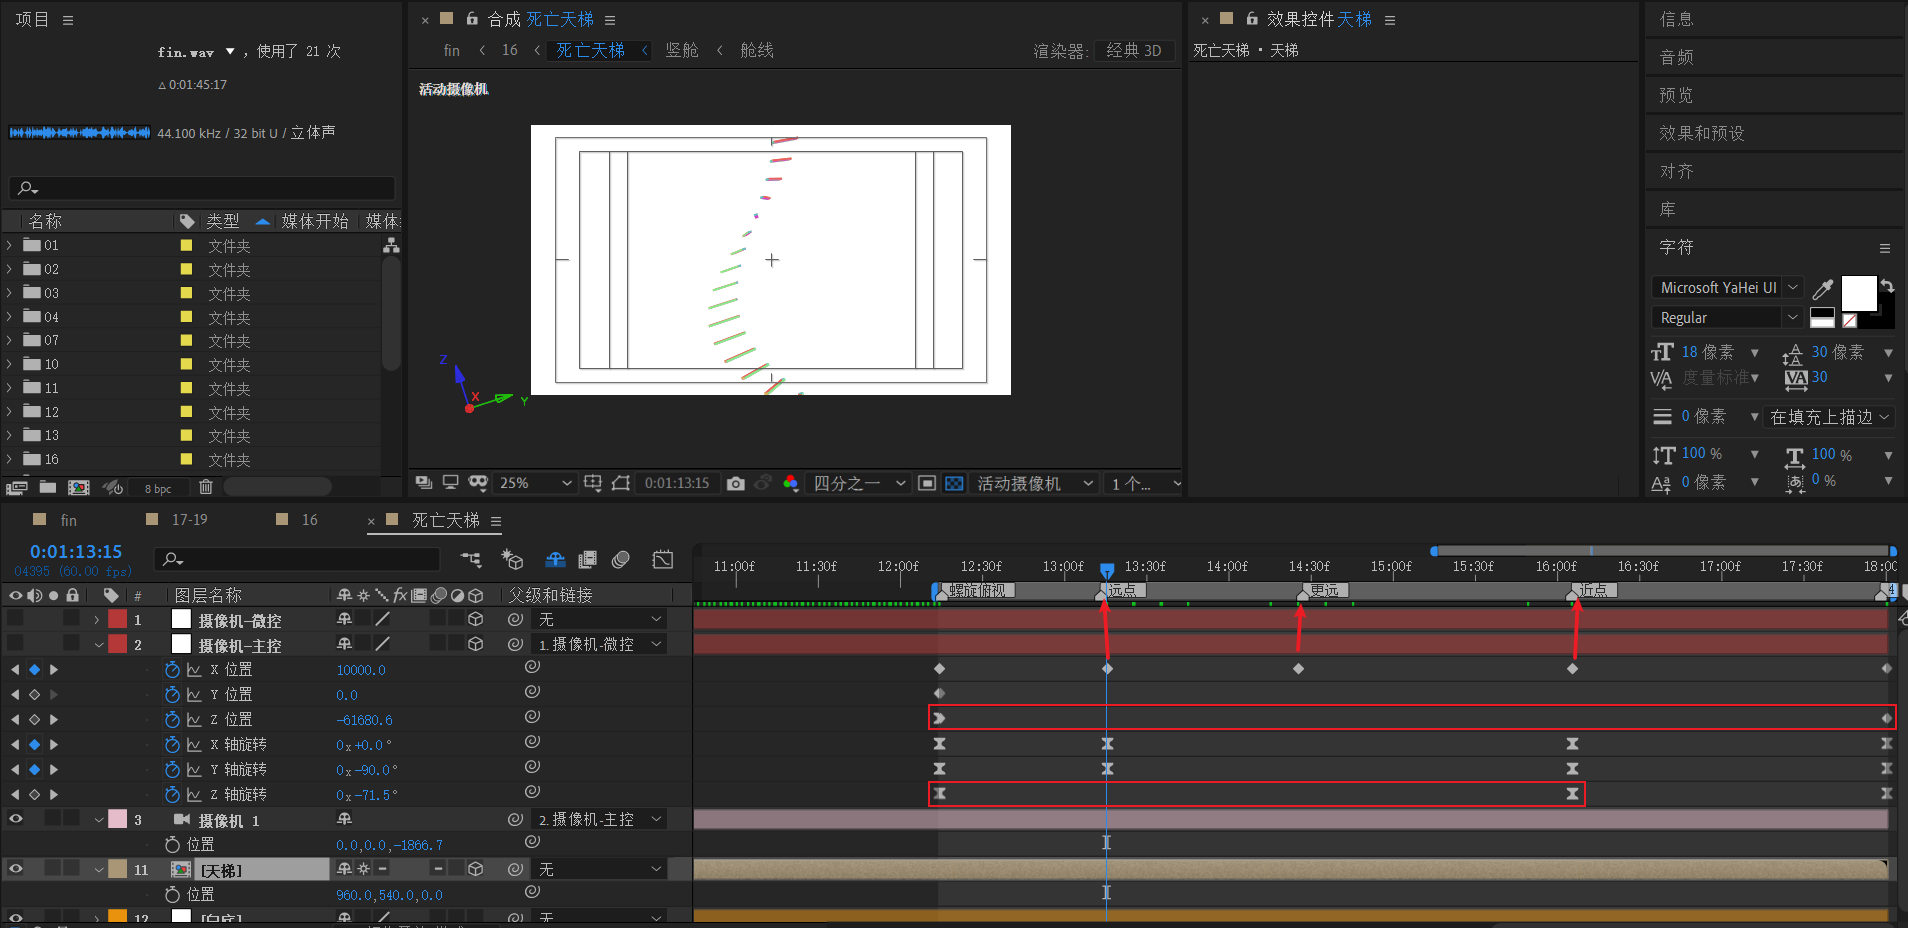Open grid and guide options icon
Screen dimensions: 1908x928
pos(593,483)
